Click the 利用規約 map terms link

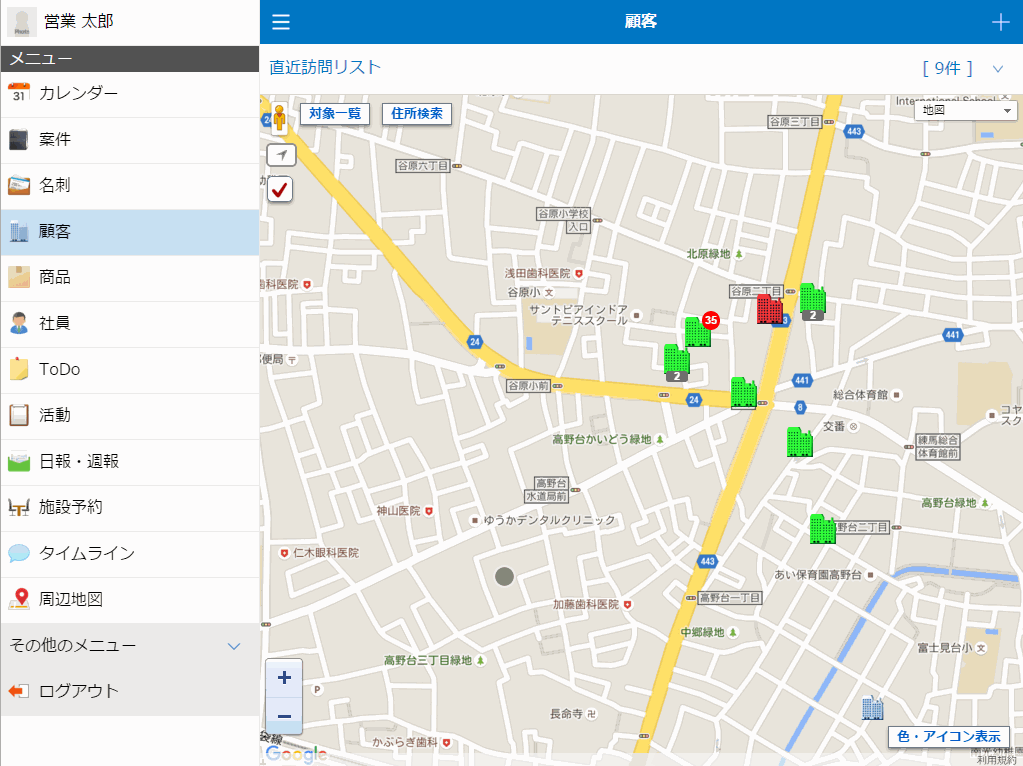(x=996, y=760)
